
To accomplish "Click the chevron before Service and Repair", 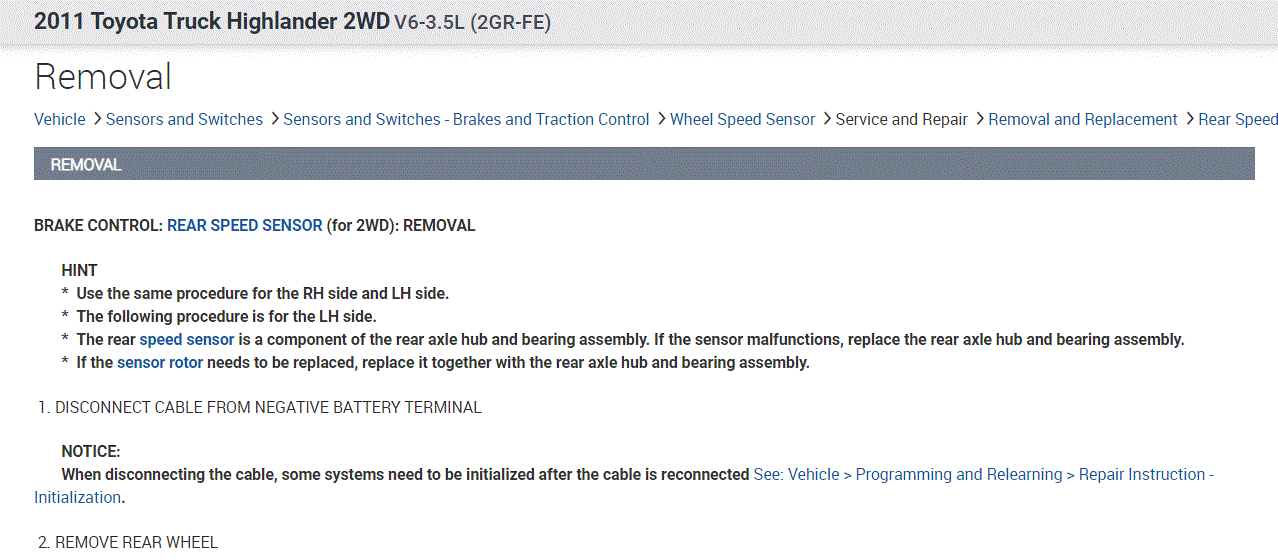I will pyautogui.click(x=827, y=119).
